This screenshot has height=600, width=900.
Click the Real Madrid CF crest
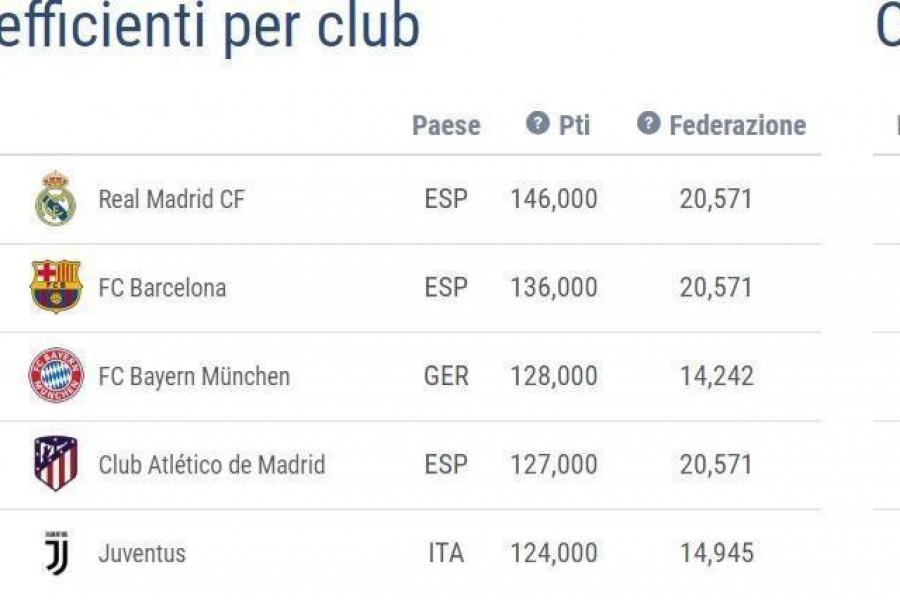[55, 198]
